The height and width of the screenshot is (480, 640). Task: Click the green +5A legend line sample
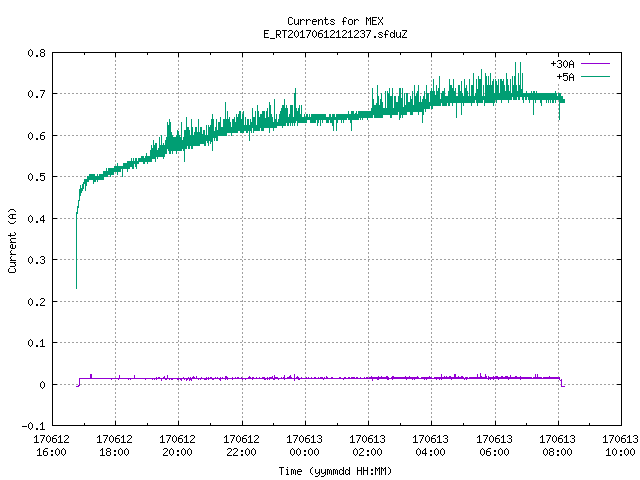(595, 76)
